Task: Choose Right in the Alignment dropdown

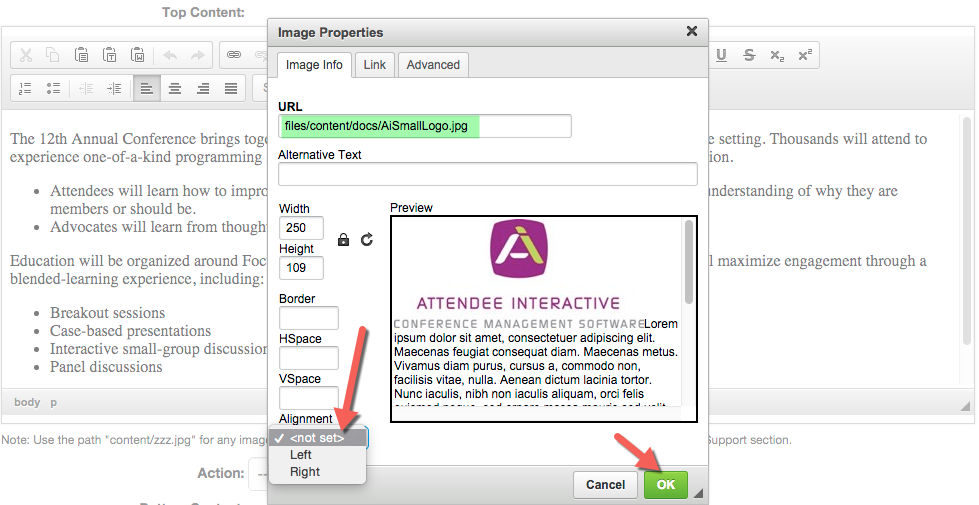Action: point(304,472)
